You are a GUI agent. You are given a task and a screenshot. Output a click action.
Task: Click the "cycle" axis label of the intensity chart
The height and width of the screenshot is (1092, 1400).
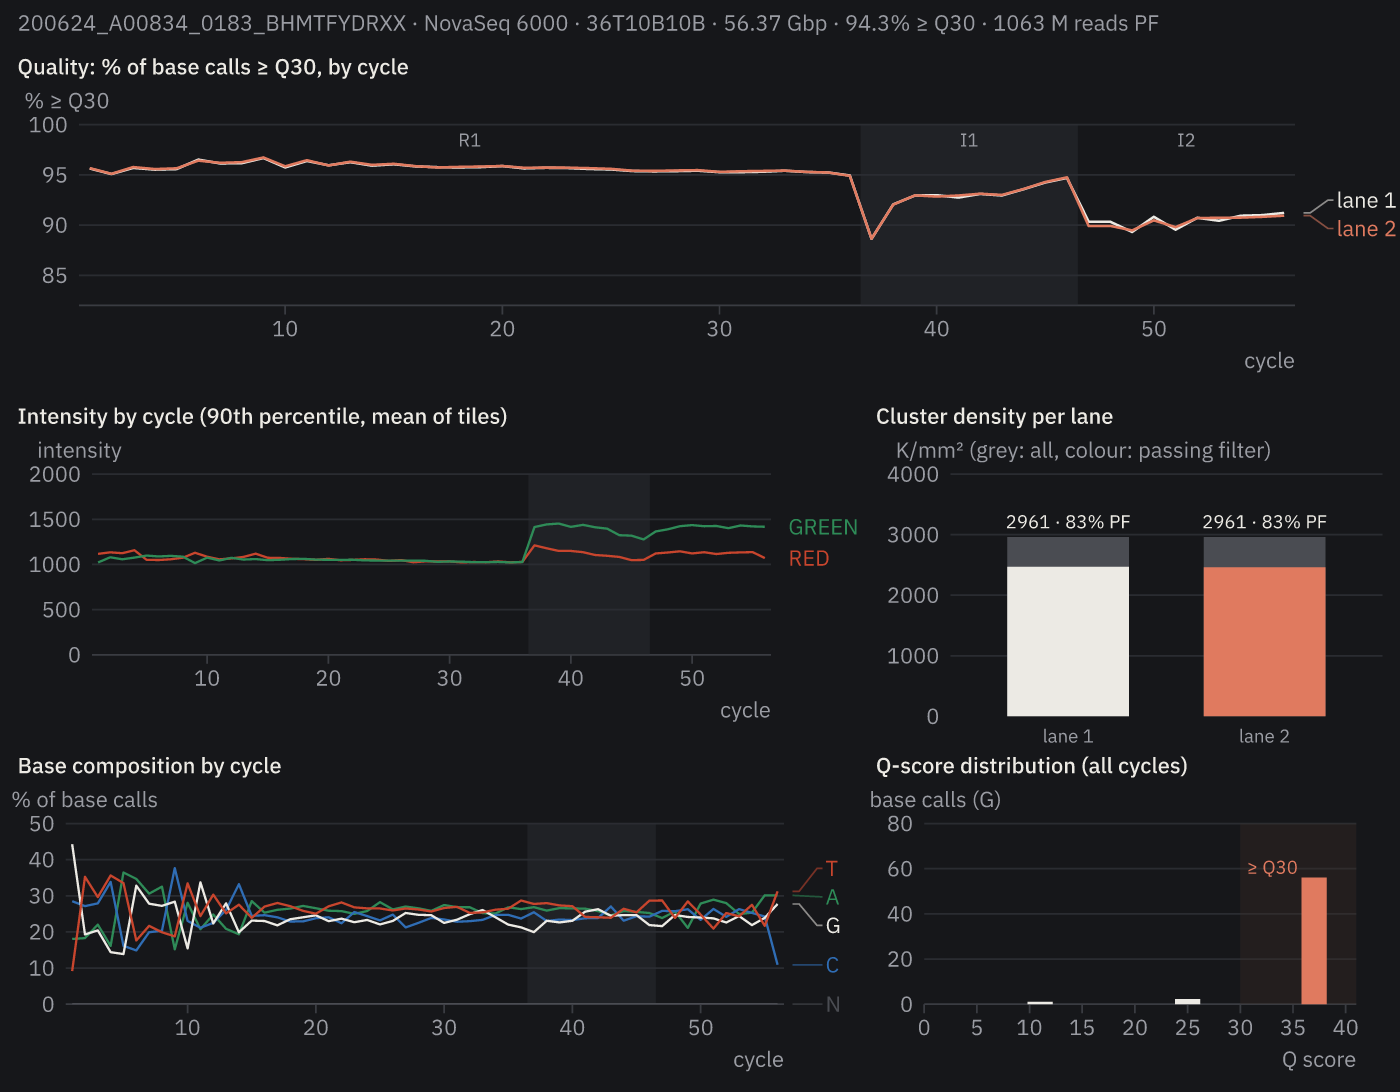click(745, 710)
